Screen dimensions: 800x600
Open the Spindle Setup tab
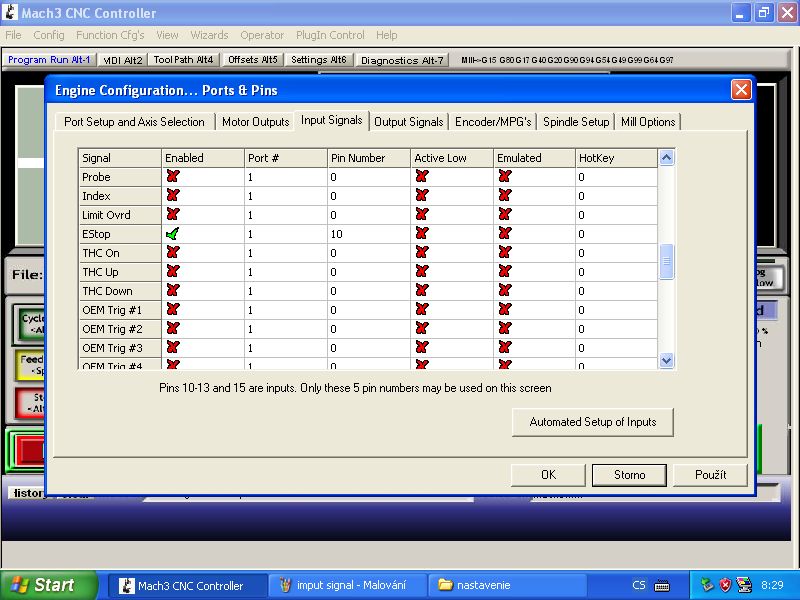pyautogui.click(x=576, y=122)
